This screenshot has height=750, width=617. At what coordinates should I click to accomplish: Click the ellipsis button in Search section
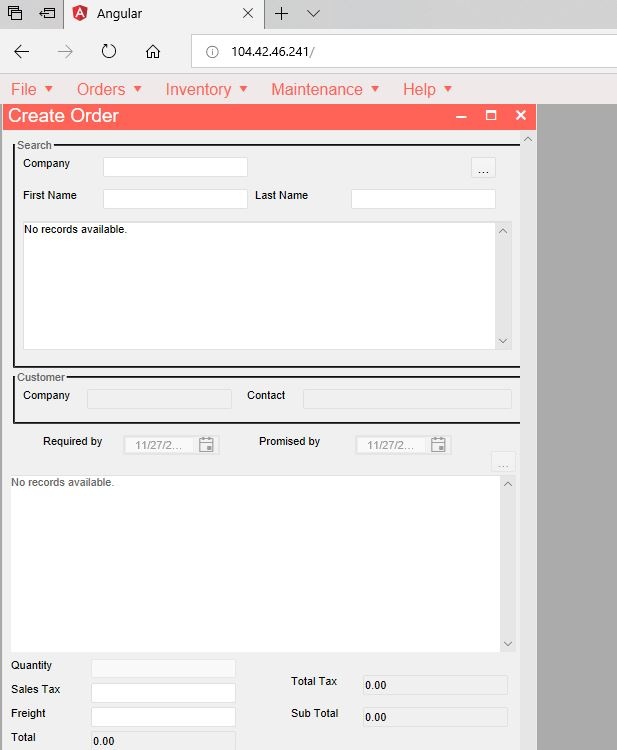483,167
